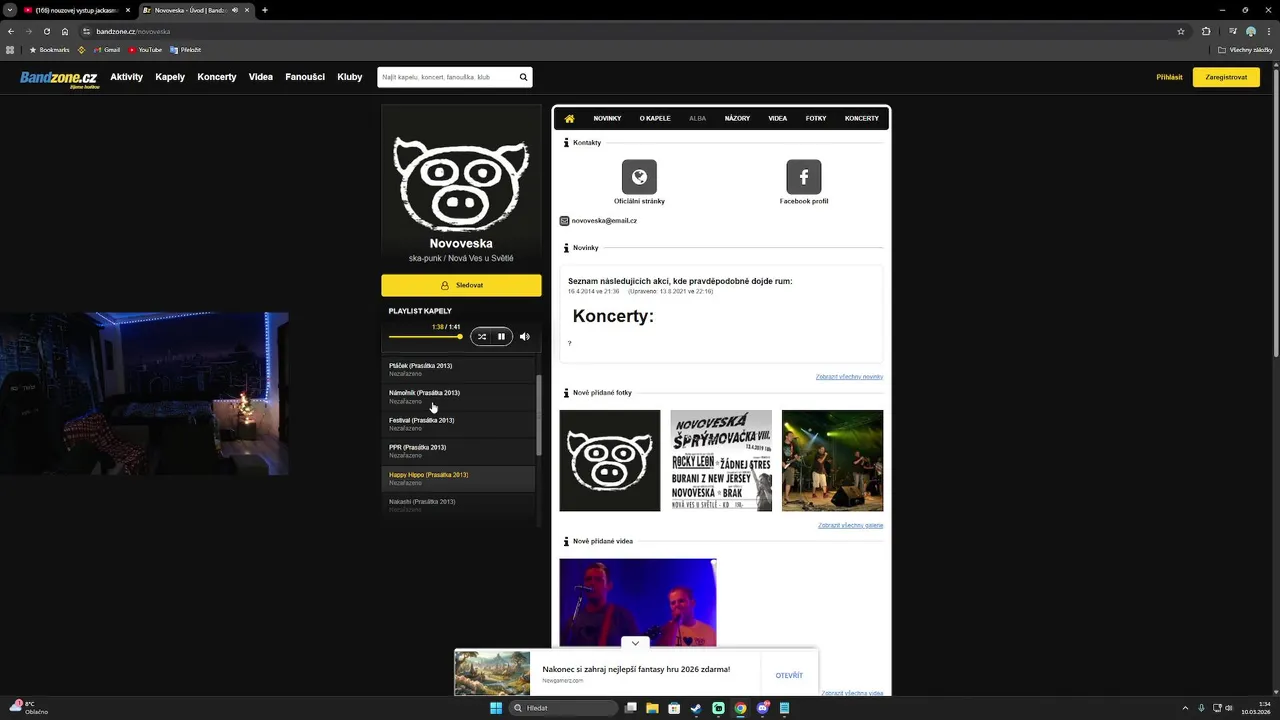Click the playlist progress slider
1280x720 pixels.
click(425, 337)
